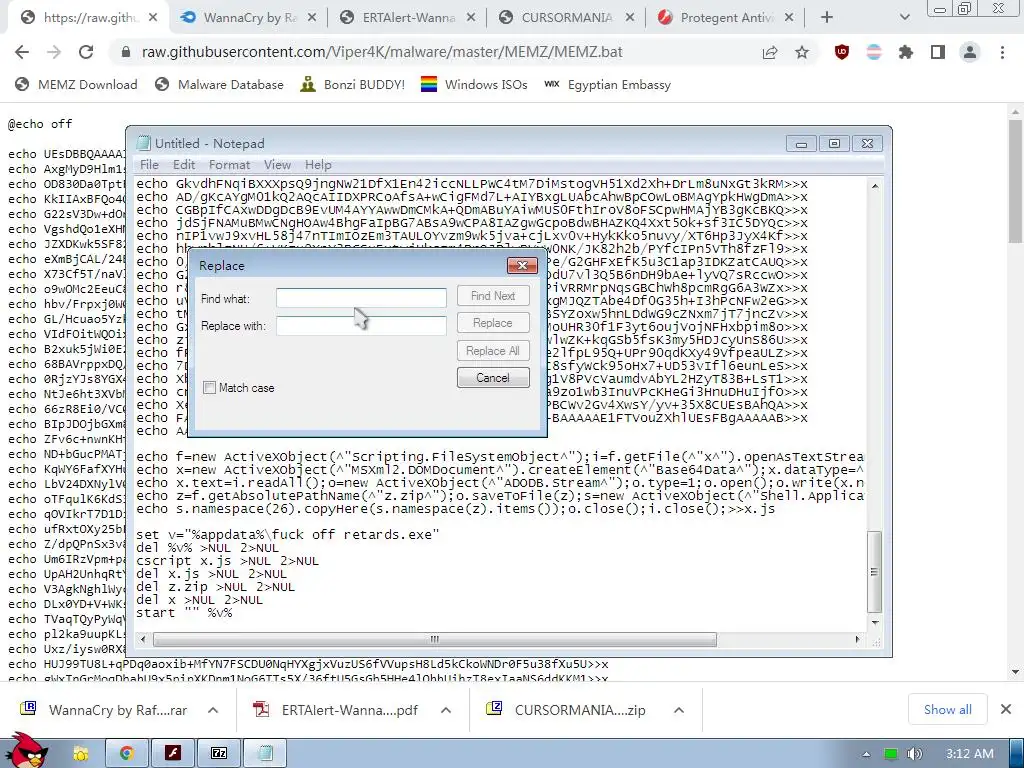Open Notepad File menu

coord(149,165)
